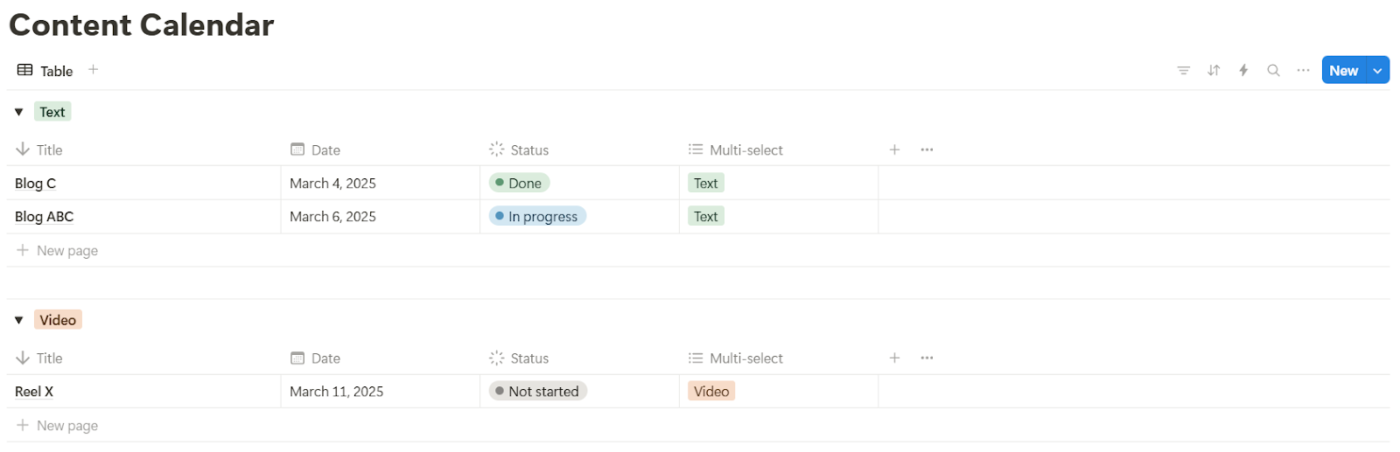This screenshot has width=1400, height=452.
Task: Add a New page under Video group
Action: (x=66, y=426)
